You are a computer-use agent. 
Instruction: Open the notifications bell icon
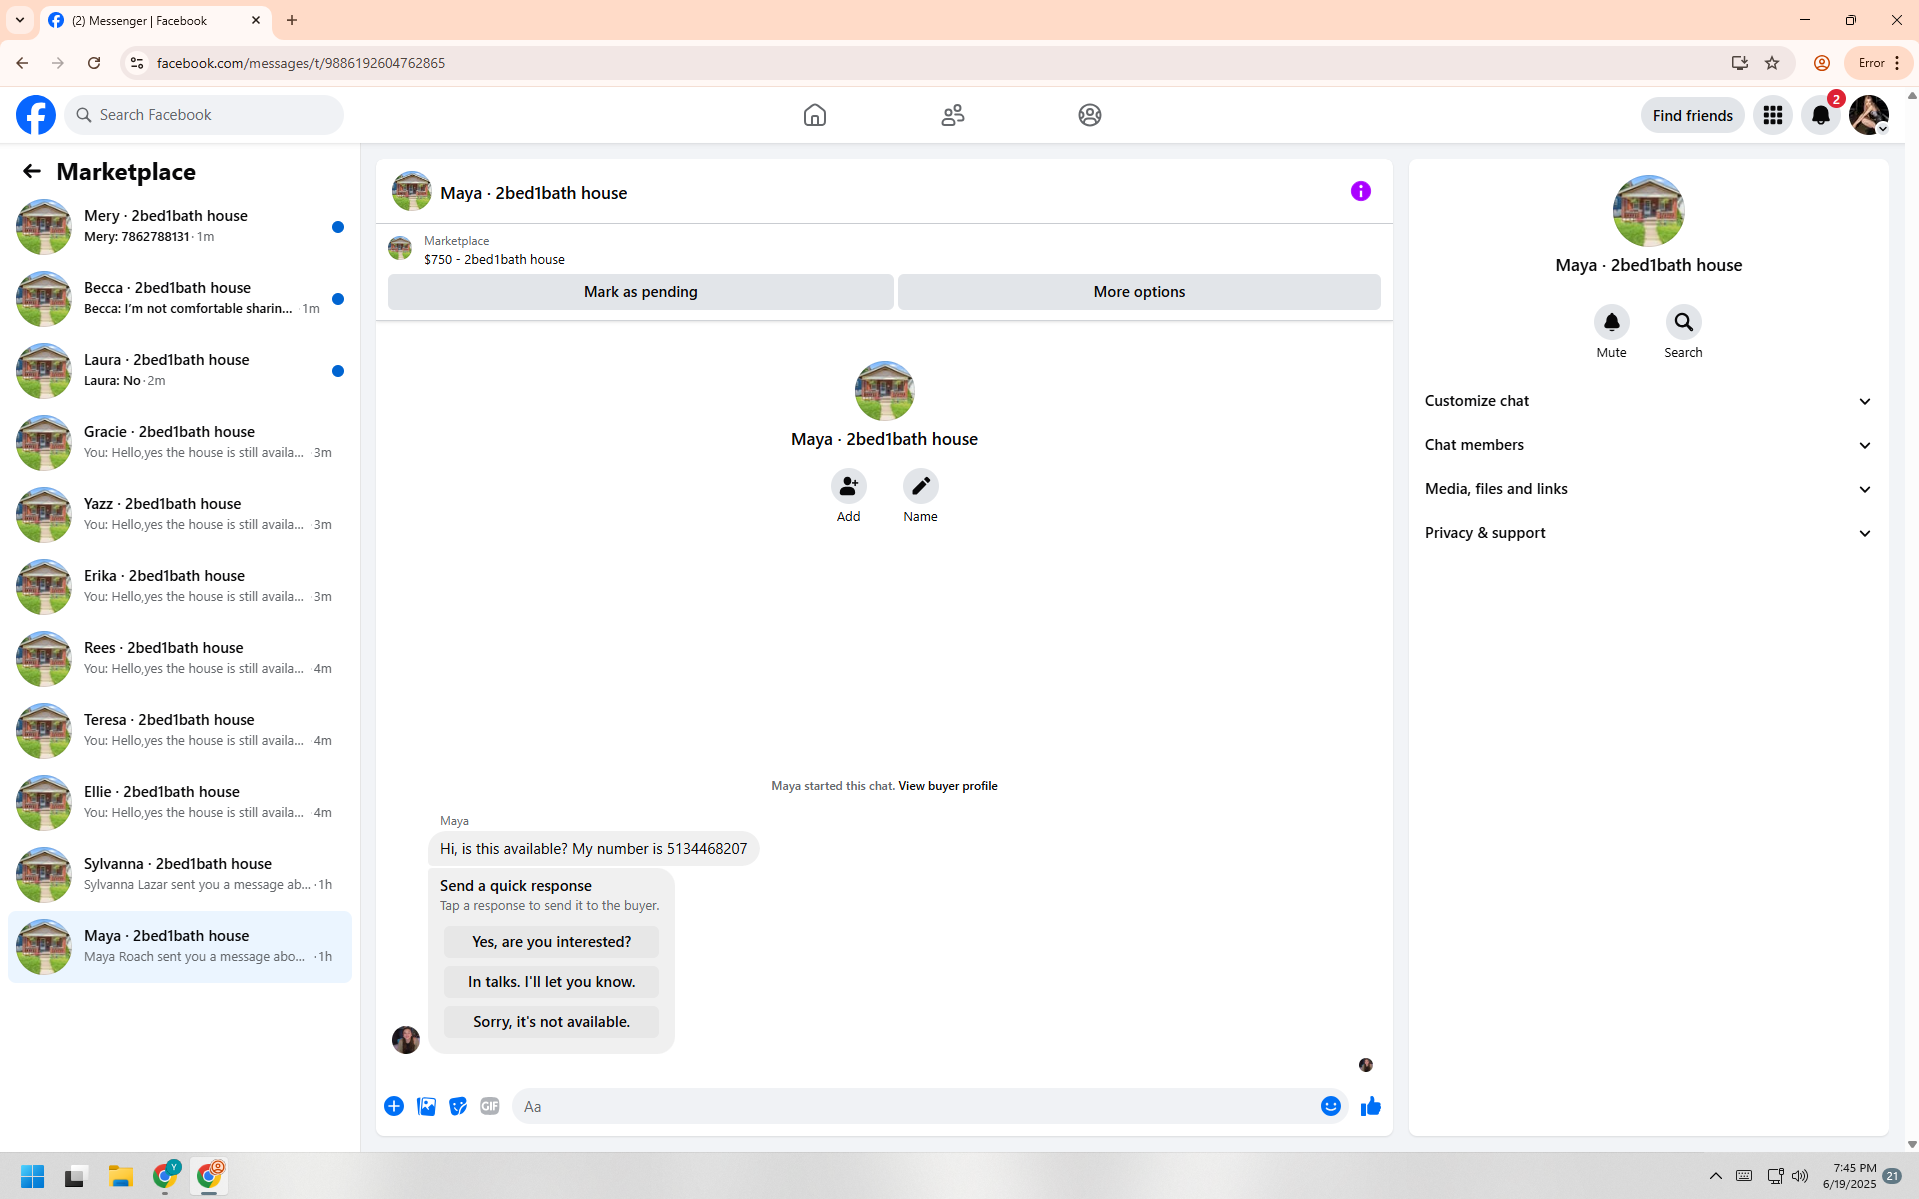click(x=1821, y=115)
